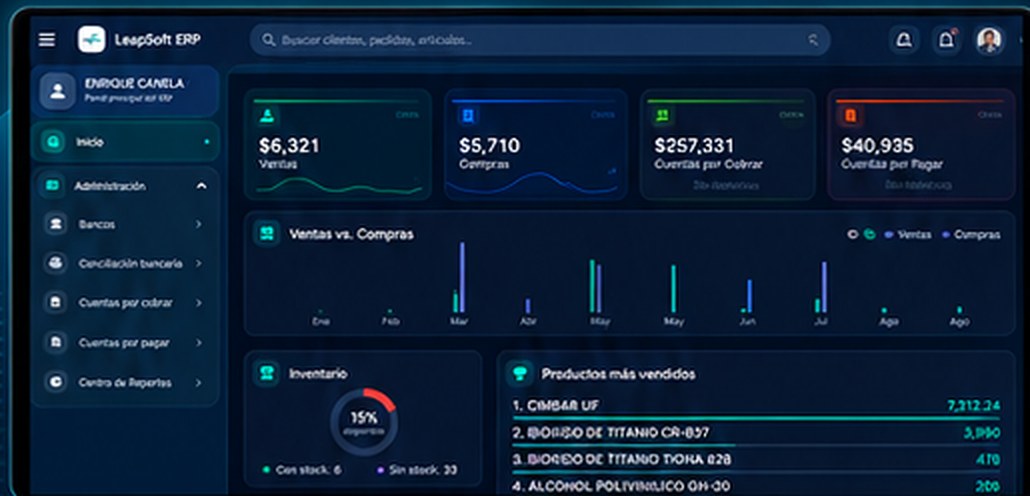
Task: Expand the Cuentas por cobrar sidebar arrow
Action: click(x=198, y=303)
